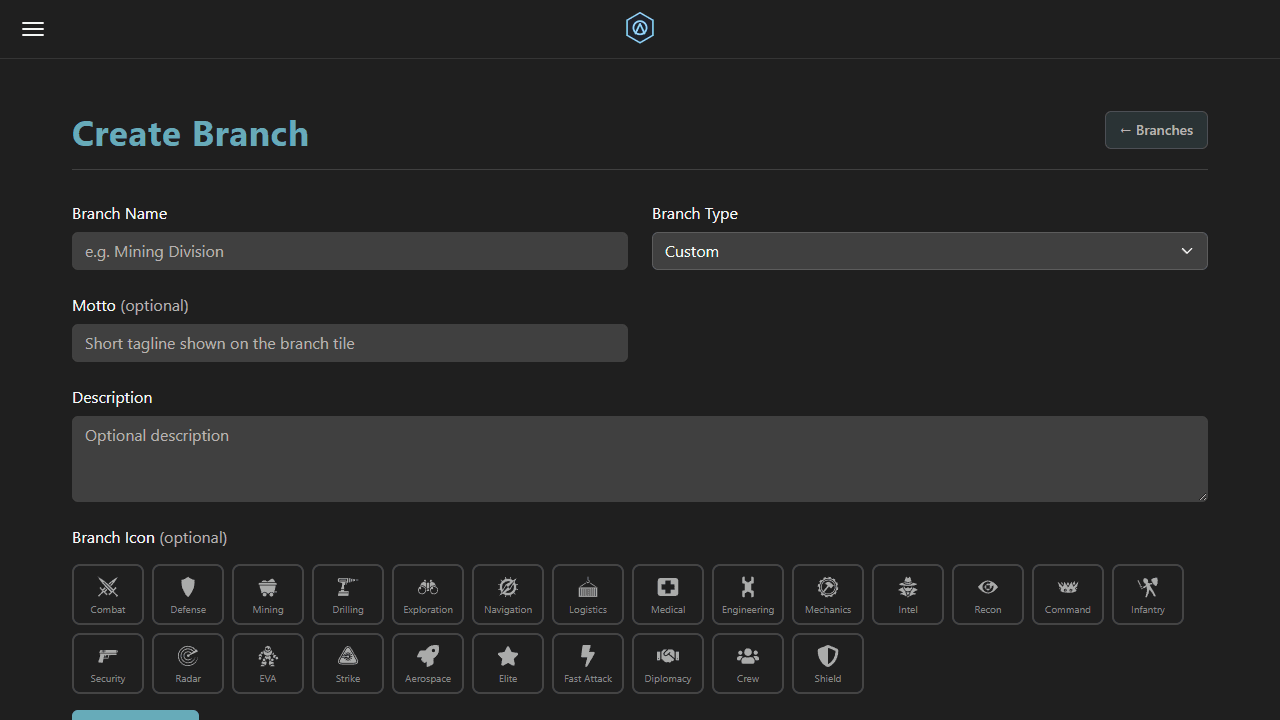The width and height of the screenshot is (1280, 720).
Task: Pick the Elite star icon
Action: pos(508,663)
